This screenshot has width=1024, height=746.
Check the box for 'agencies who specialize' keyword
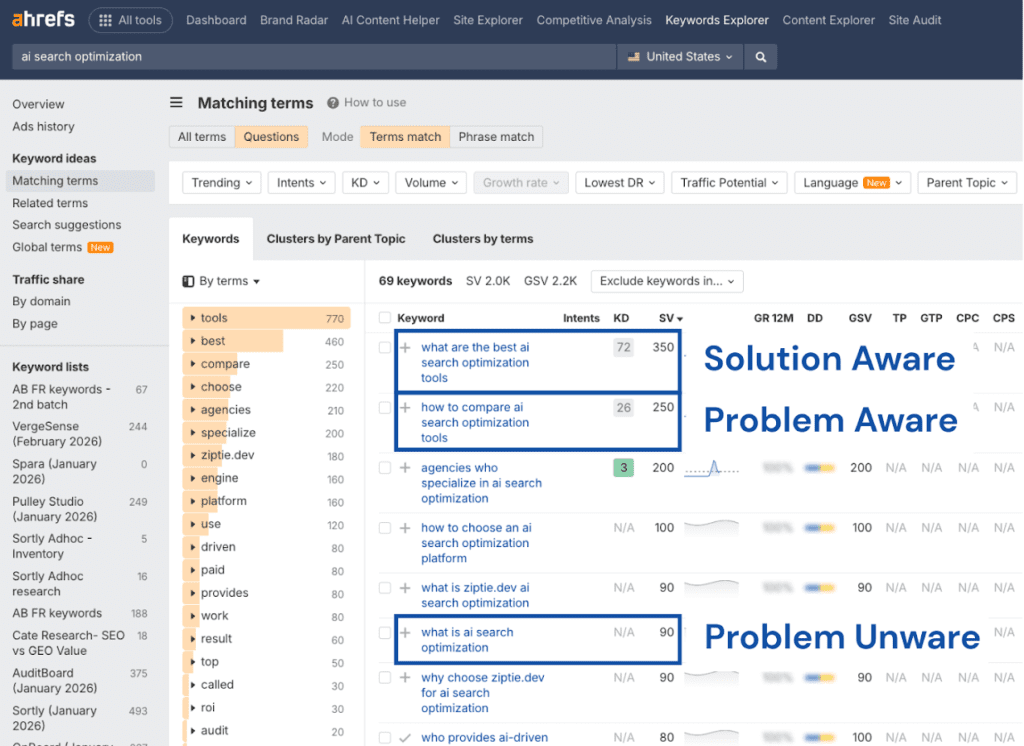point(385,468)
